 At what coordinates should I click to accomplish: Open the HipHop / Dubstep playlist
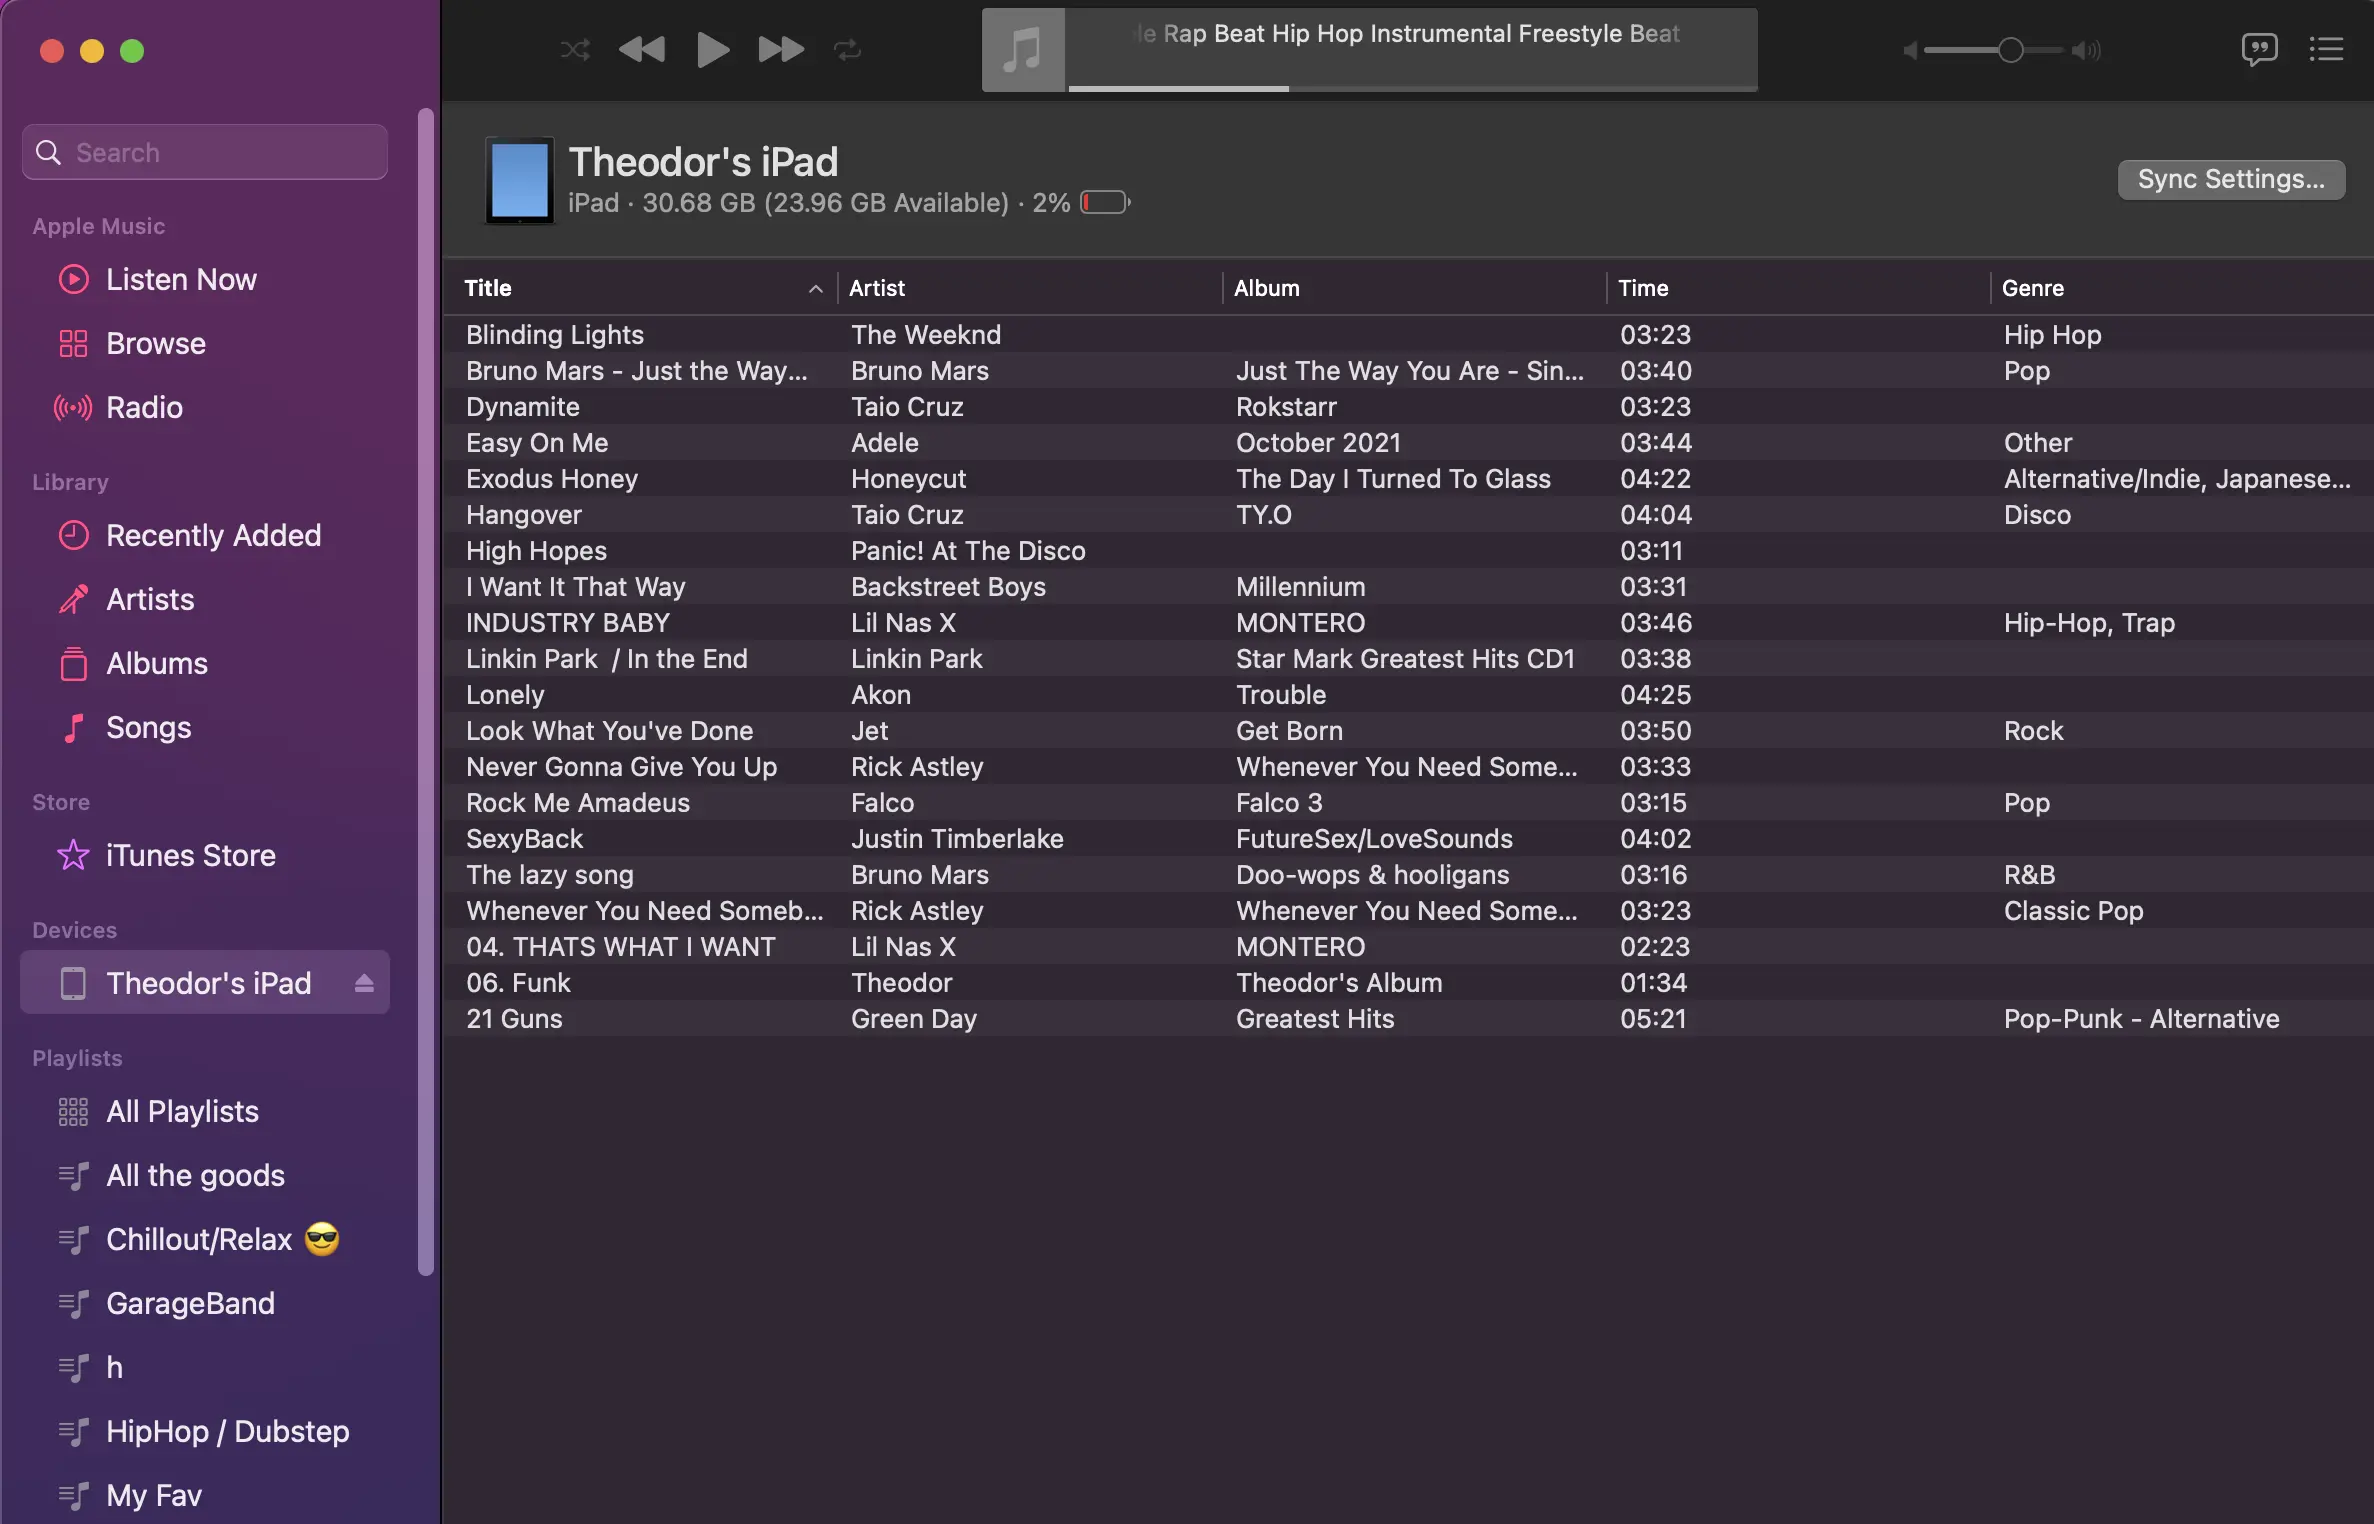pyautogui.click(x=205, y=1431)
